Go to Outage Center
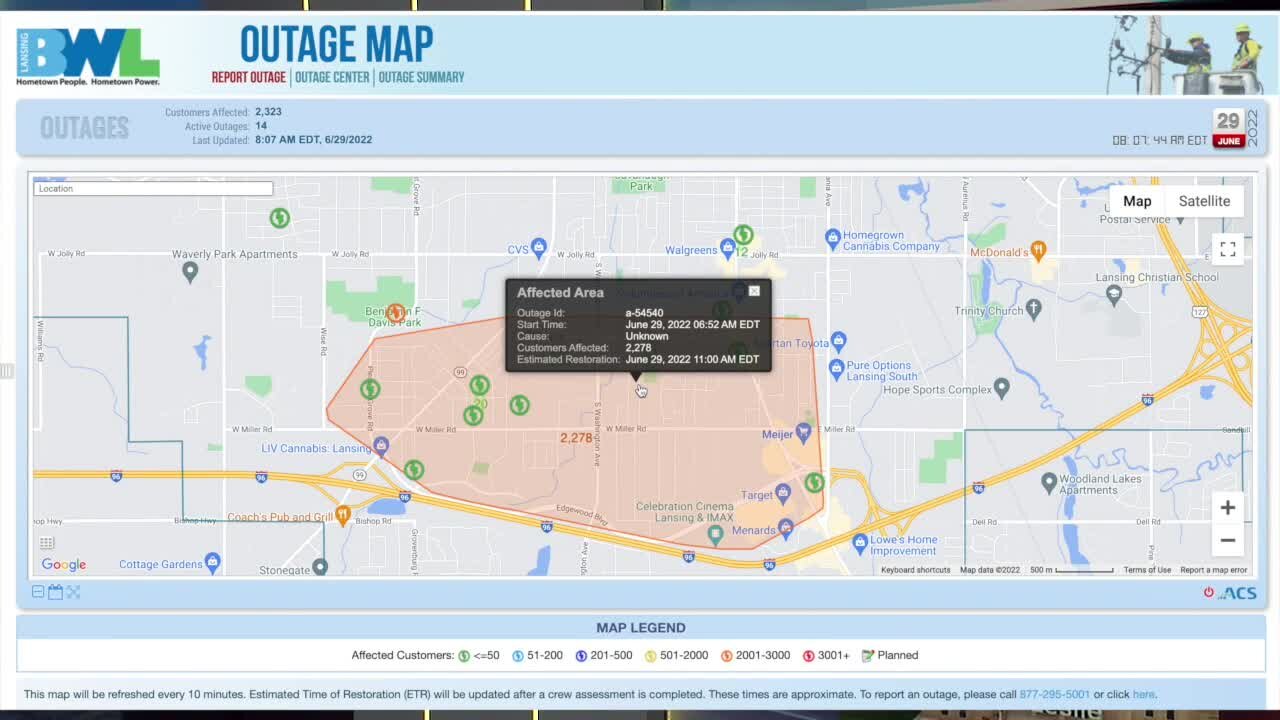This screenshot has width=1280, height=720. click(x=332, y=77)
